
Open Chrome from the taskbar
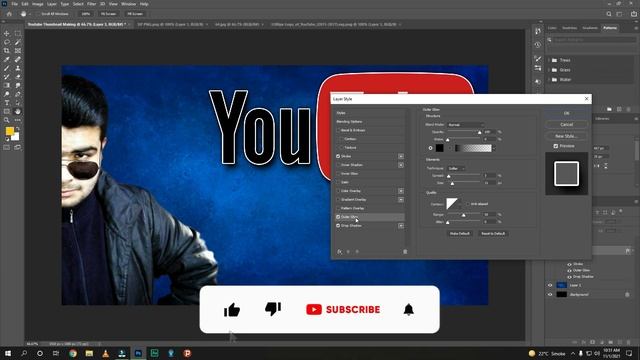73,353
